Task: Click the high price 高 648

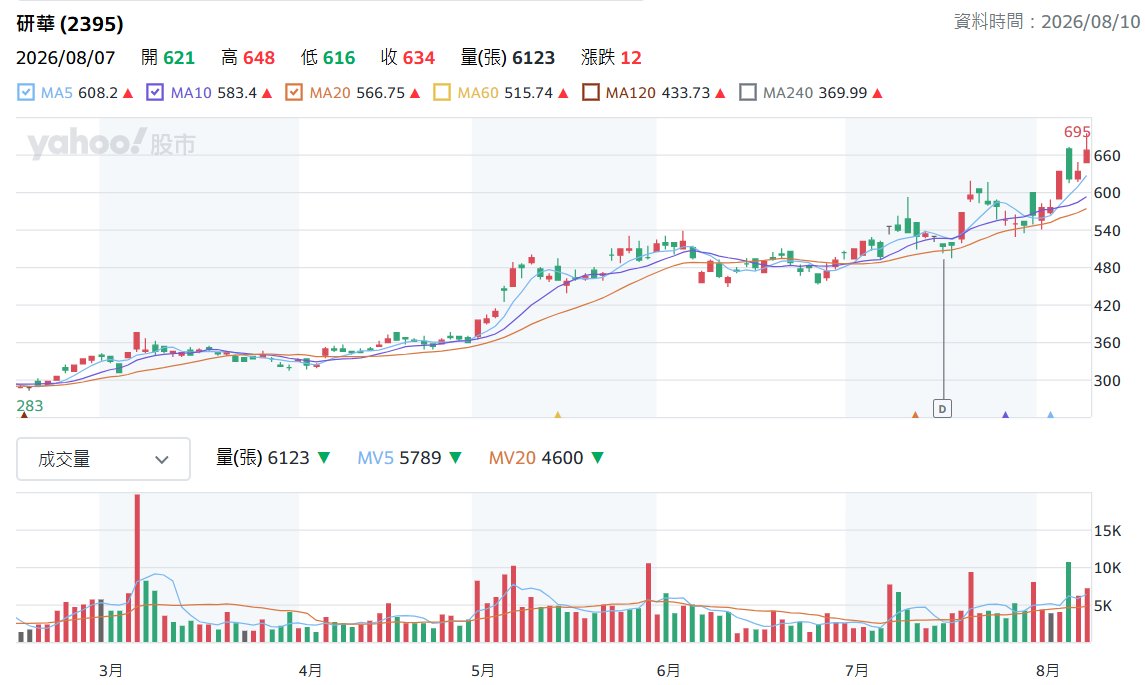Action: tap(248, 58)
